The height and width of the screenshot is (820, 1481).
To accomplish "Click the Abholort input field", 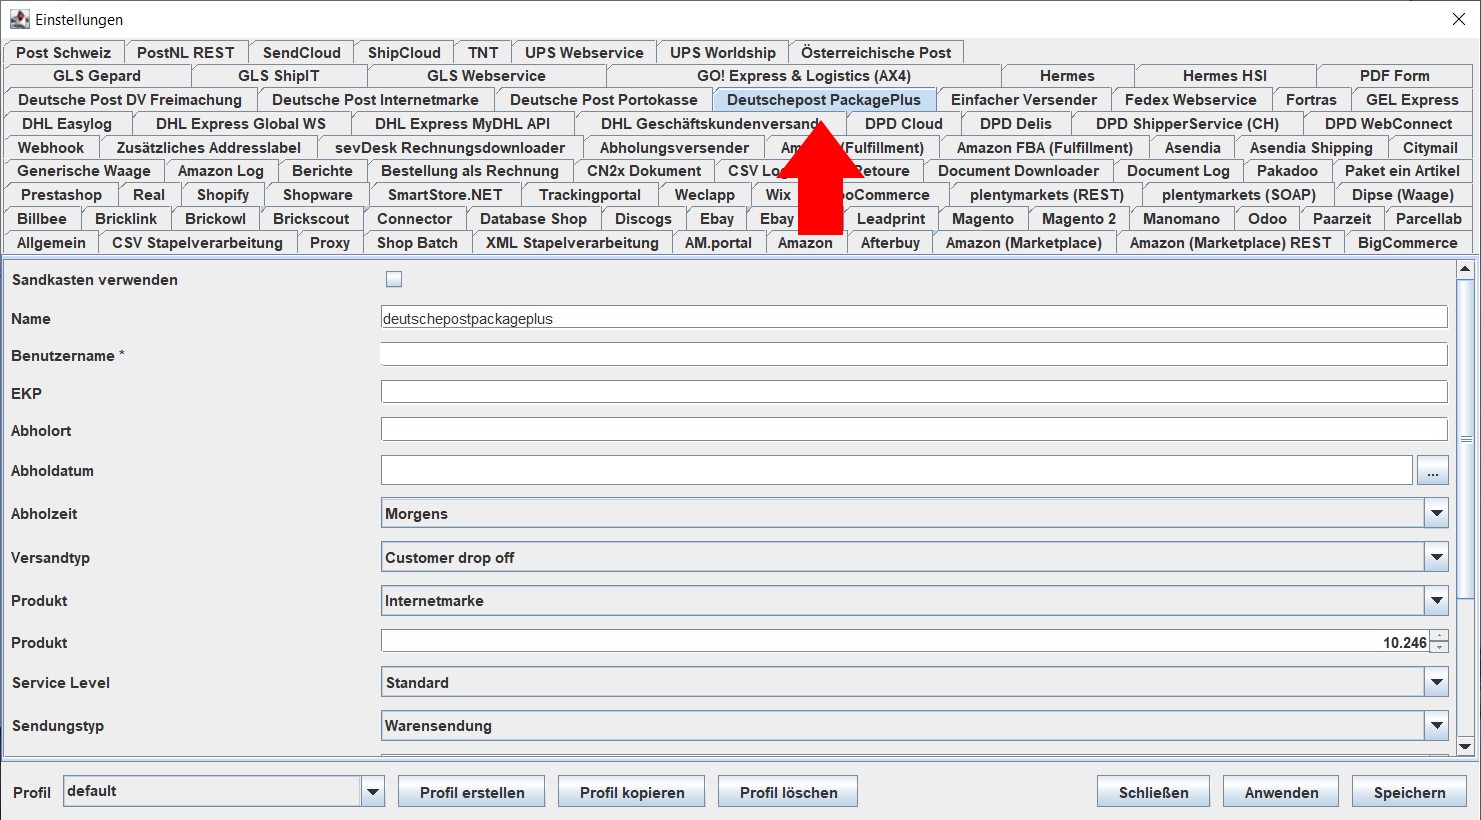I will point(914,430).
